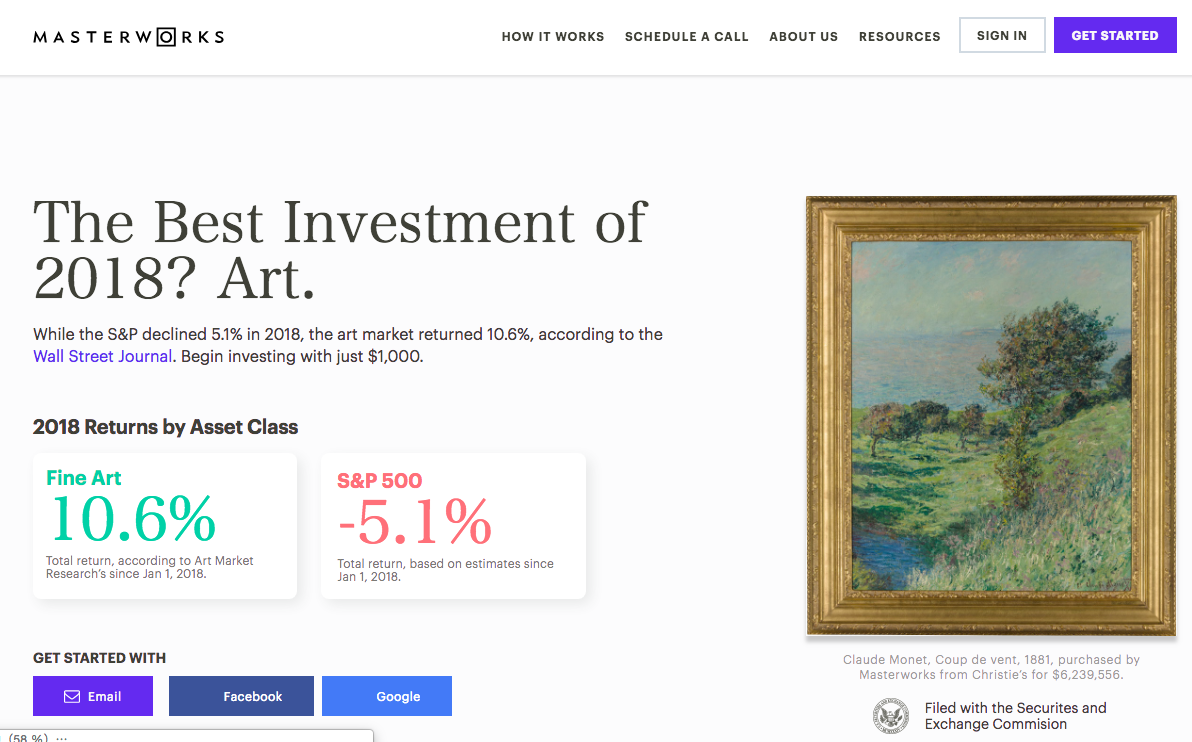The height and width of the screenshot is (742, 1192).
Task: Click the Masterworks logo
Action: click(128, 37)
